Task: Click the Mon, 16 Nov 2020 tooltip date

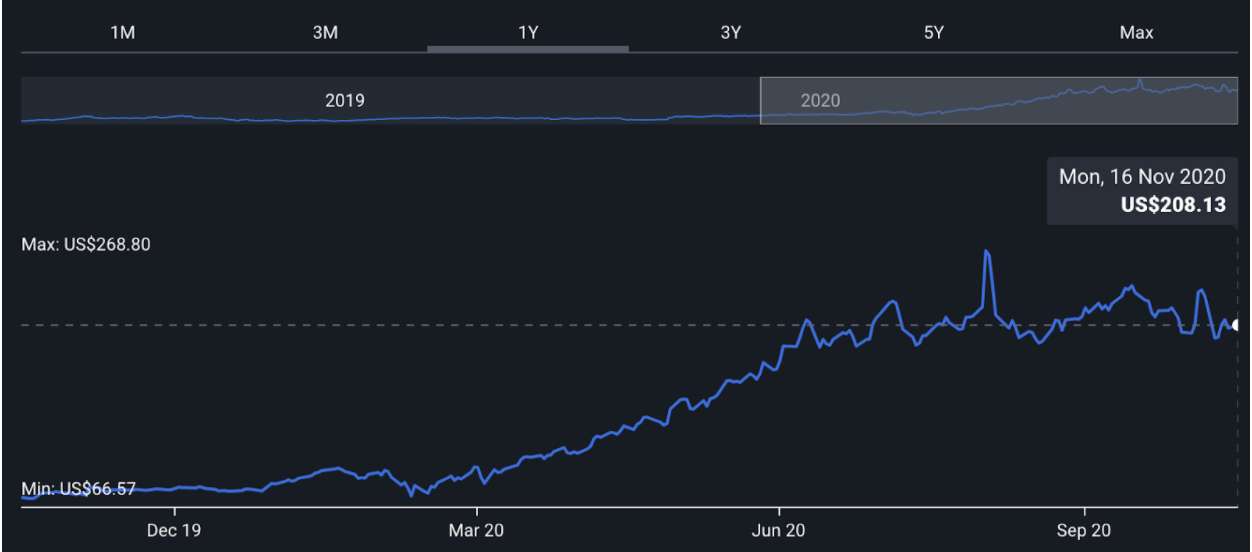Action: pyautogui.click(x=1142, y=177)
